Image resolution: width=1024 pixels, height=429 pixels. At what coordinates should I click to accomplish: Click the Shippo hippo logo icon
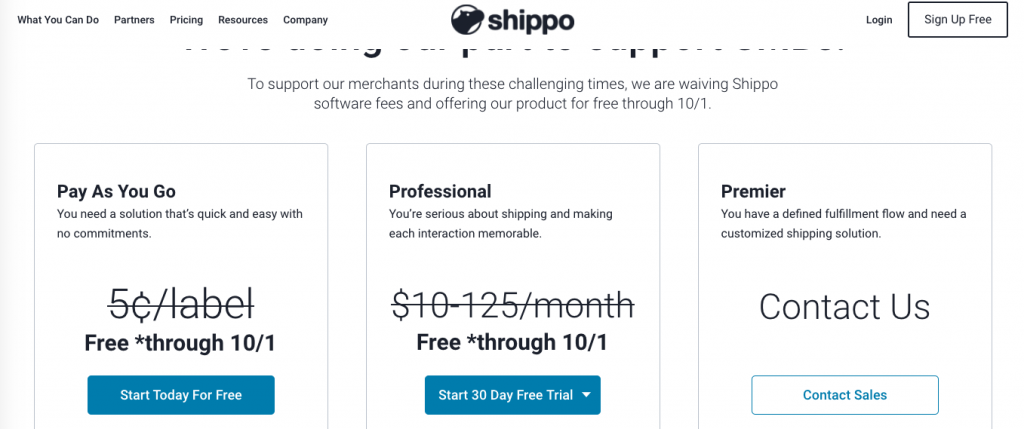click(x=467, y=20)
